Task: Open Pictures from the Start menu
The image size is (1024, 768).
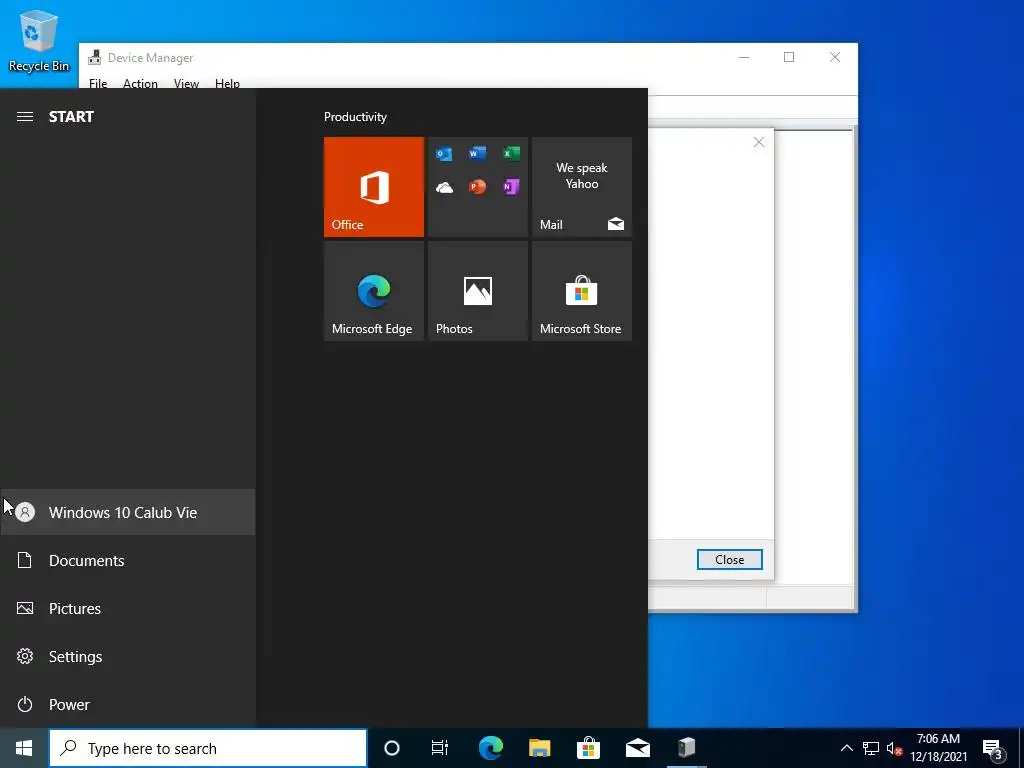Action: pyautogui.click(x=128, y=609)
